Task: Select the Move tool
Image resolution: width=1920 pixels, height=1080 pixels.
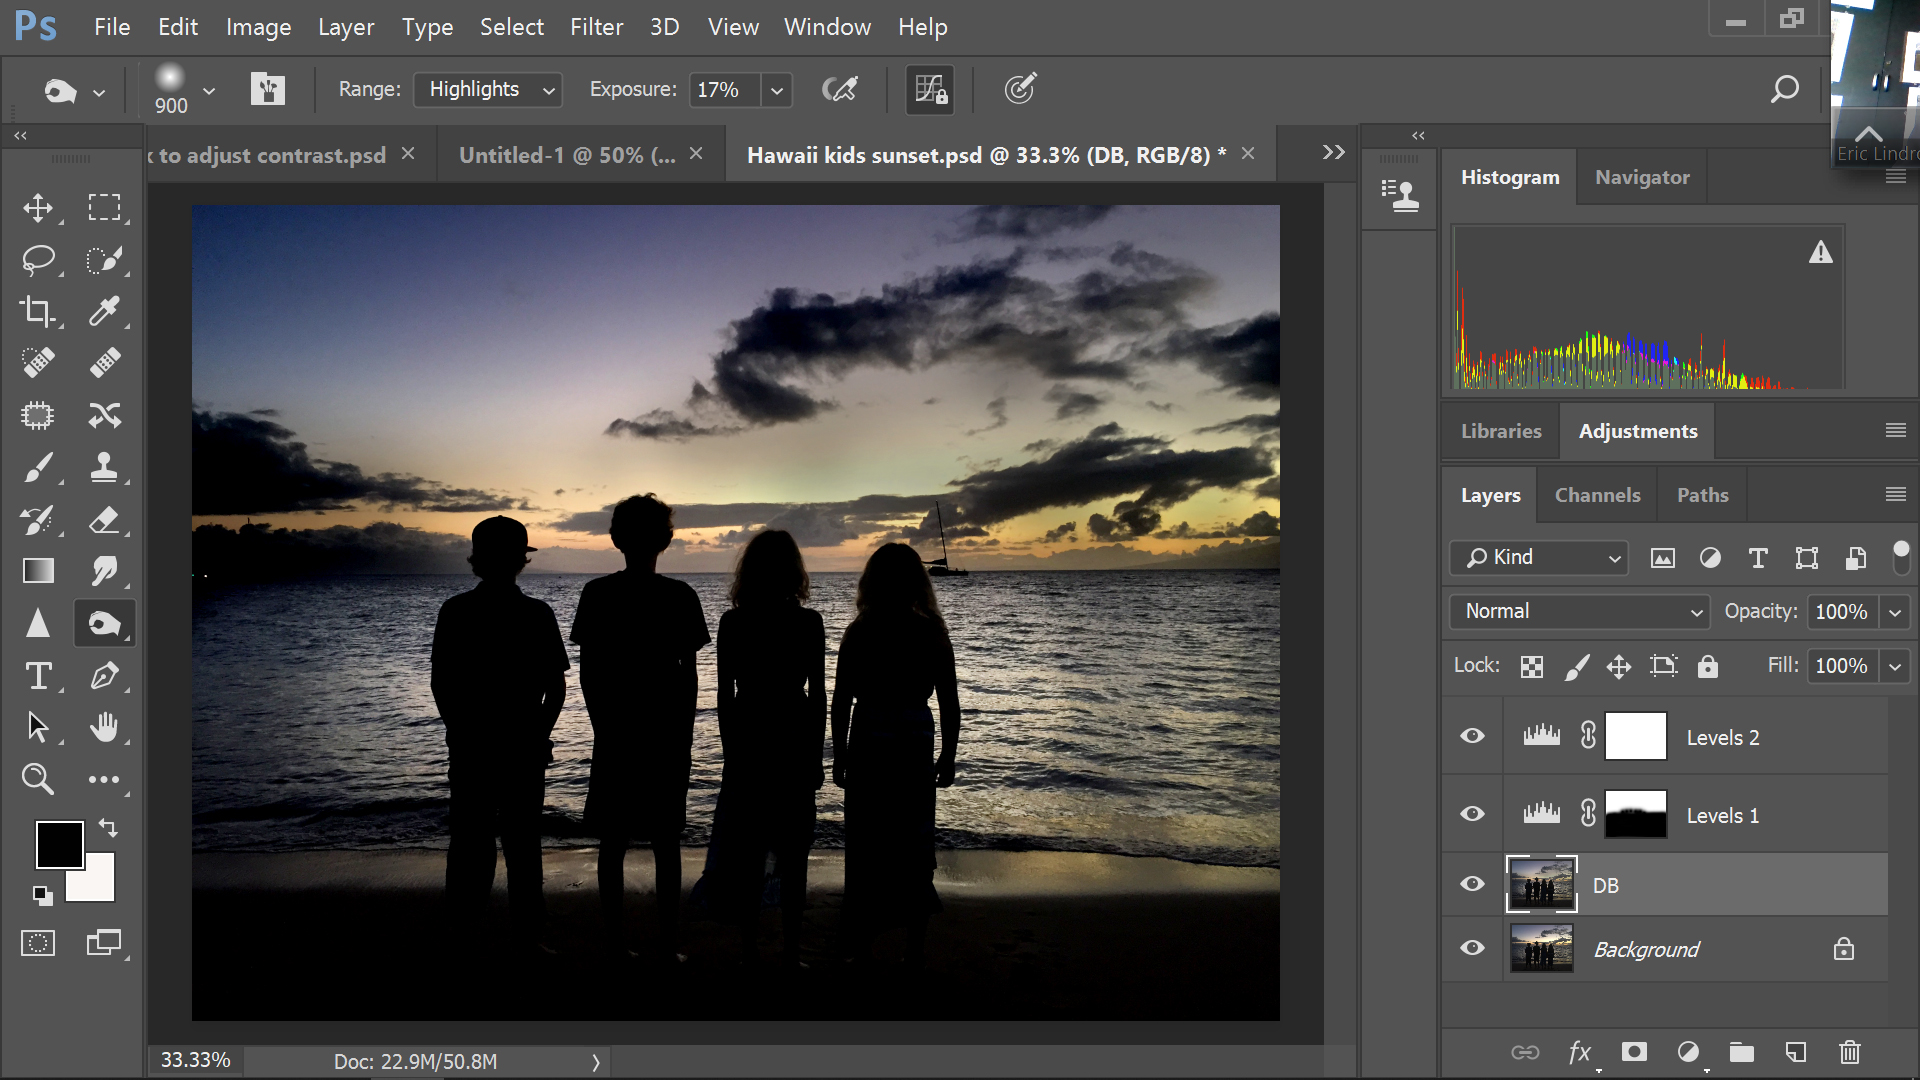Action: coord(38,207)
